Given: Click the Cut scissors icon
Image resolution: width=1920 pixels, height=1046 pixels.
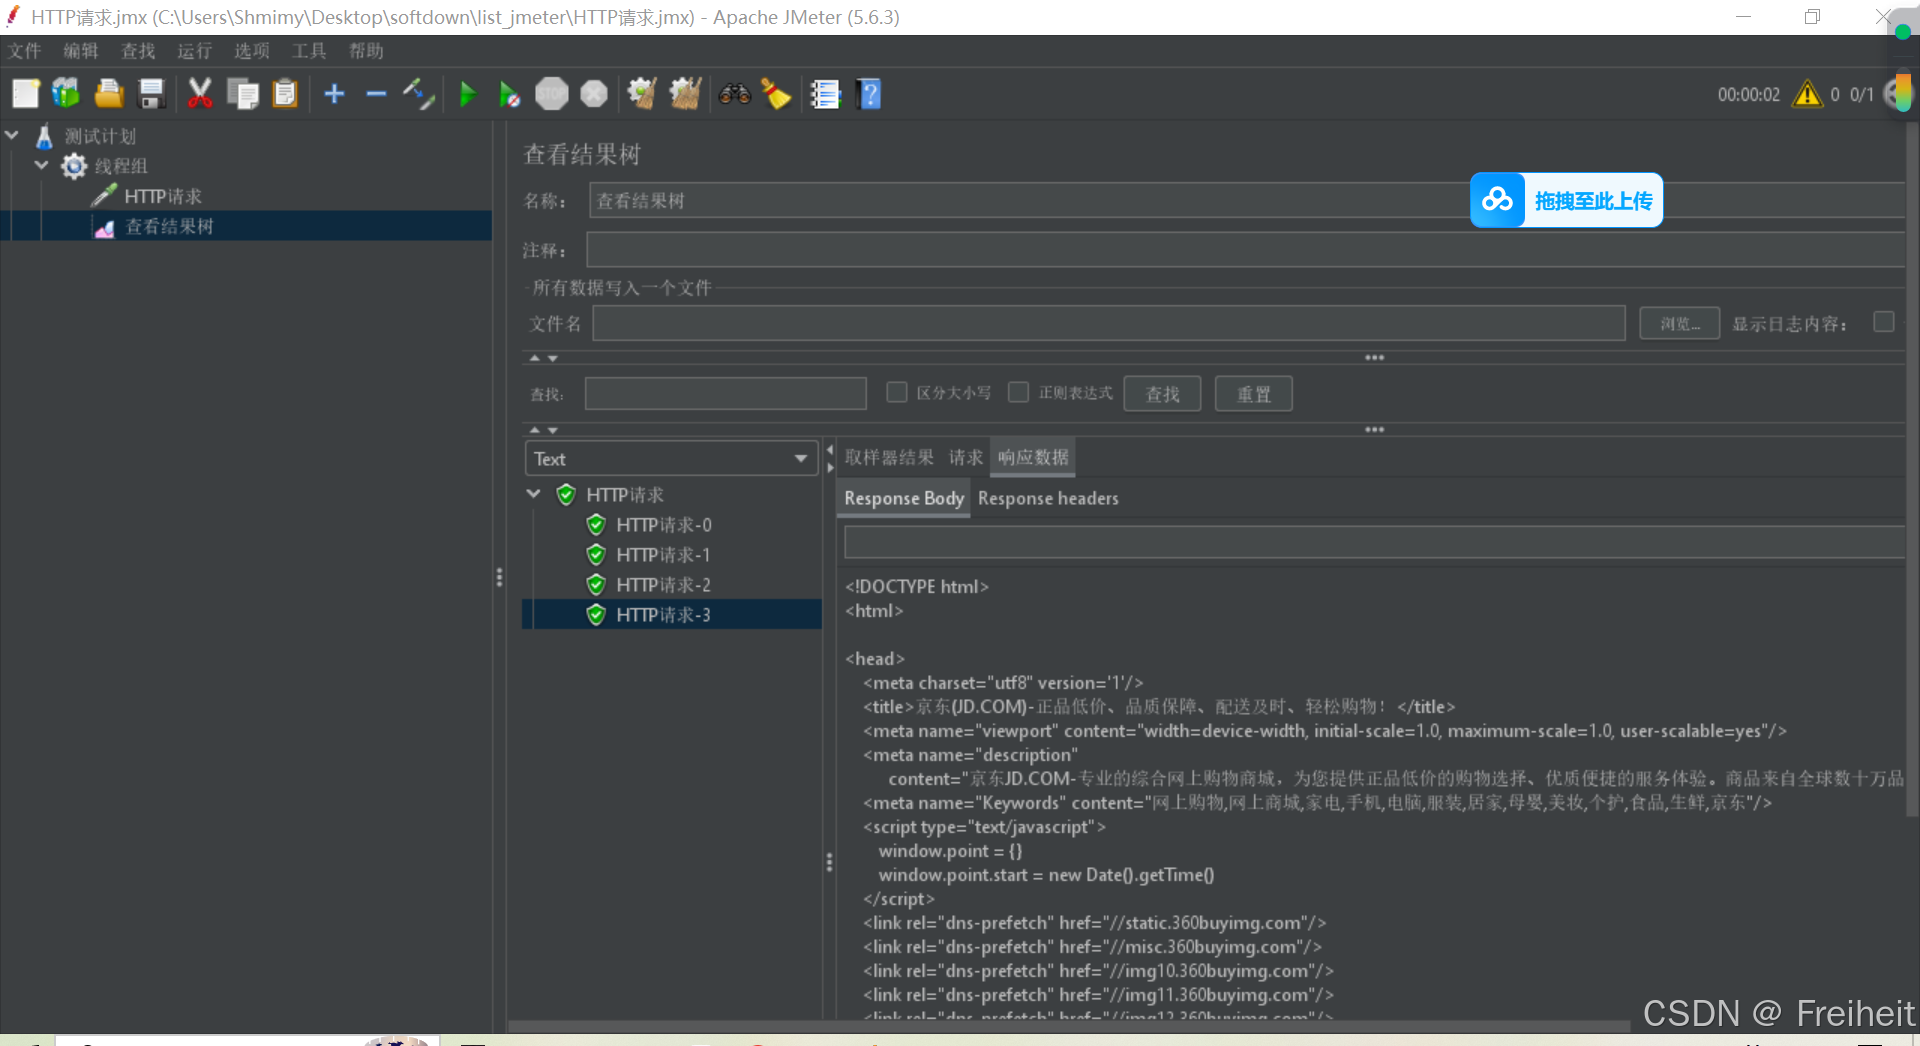Looking at the screenshot, I should [x=200, y=94].
